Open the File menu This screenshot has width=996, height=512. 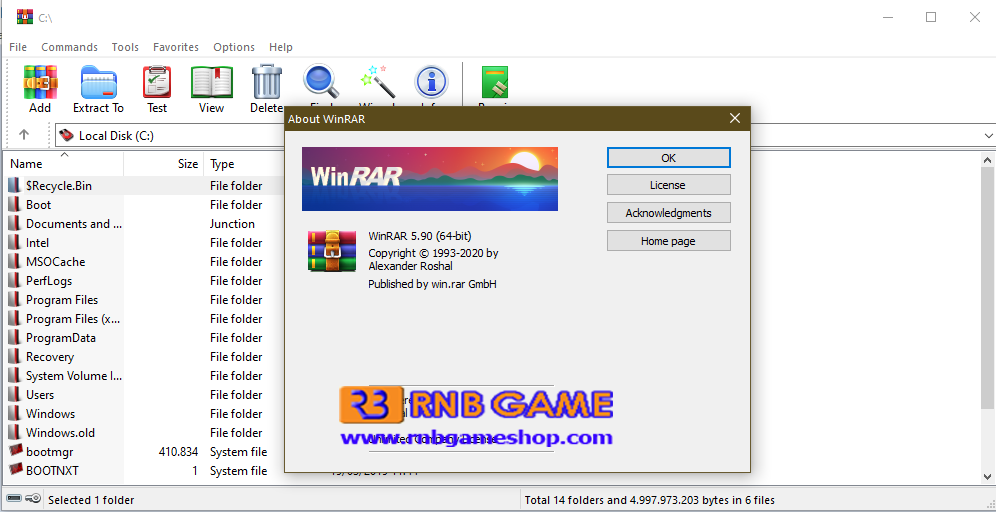(x=18, y=47)
